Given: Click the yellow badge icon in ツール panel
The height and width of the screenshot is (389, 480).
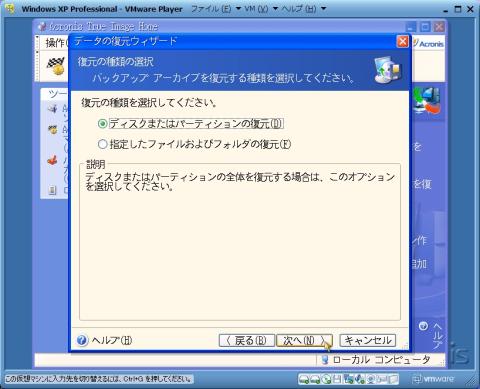Looking at the screenshot, I should [x=53, y=130].
